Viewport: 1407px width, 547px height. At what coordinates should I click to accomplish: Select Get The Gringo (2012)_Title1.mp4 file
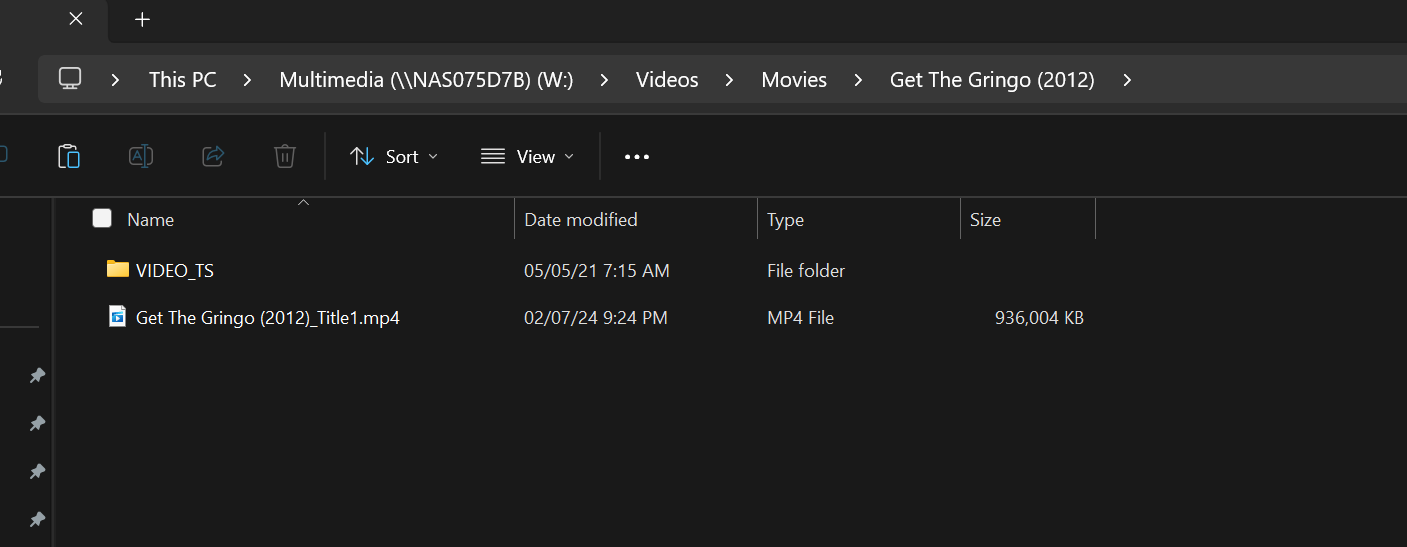pos(268,318)
